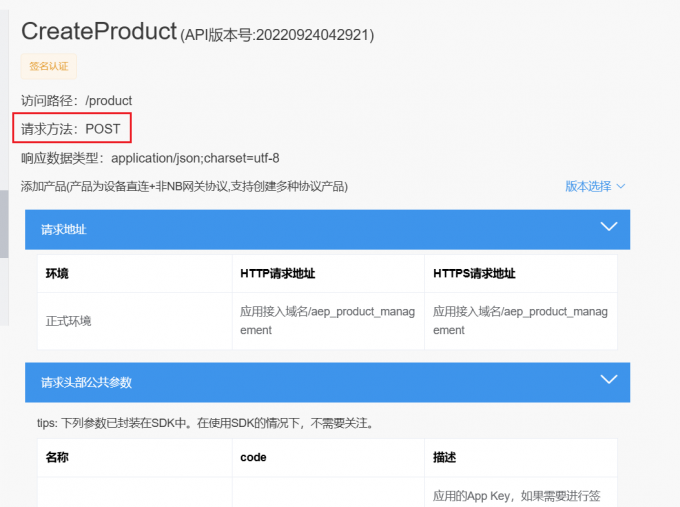Click the left vertical scrollbar thumb

4,224
